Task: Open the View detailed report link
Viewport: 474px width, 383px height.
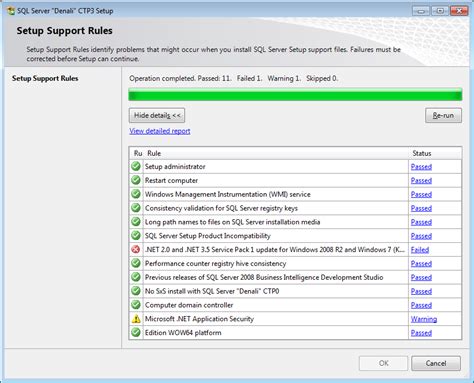Action: [160, 131]
